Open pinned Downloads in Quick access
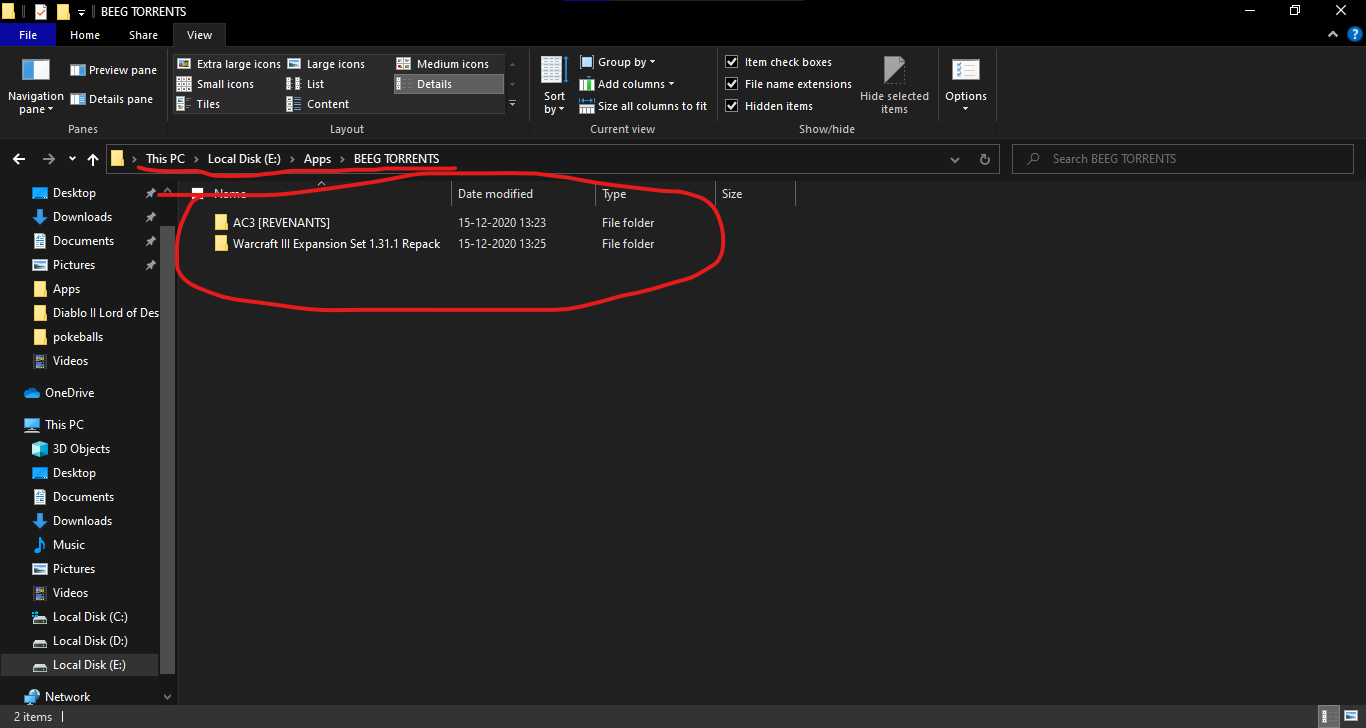The image size is (1366, 728). (x=82, y=217)
